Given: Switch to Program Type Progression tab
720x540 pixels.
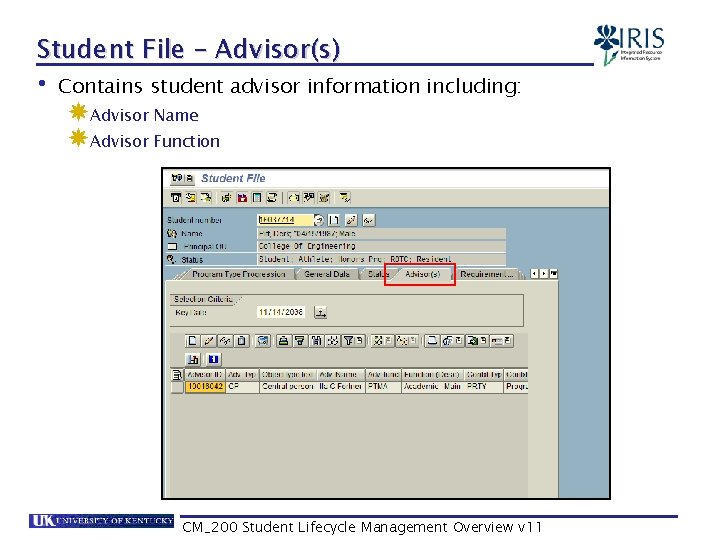Looking at the screenshot, I should [238, 274].
